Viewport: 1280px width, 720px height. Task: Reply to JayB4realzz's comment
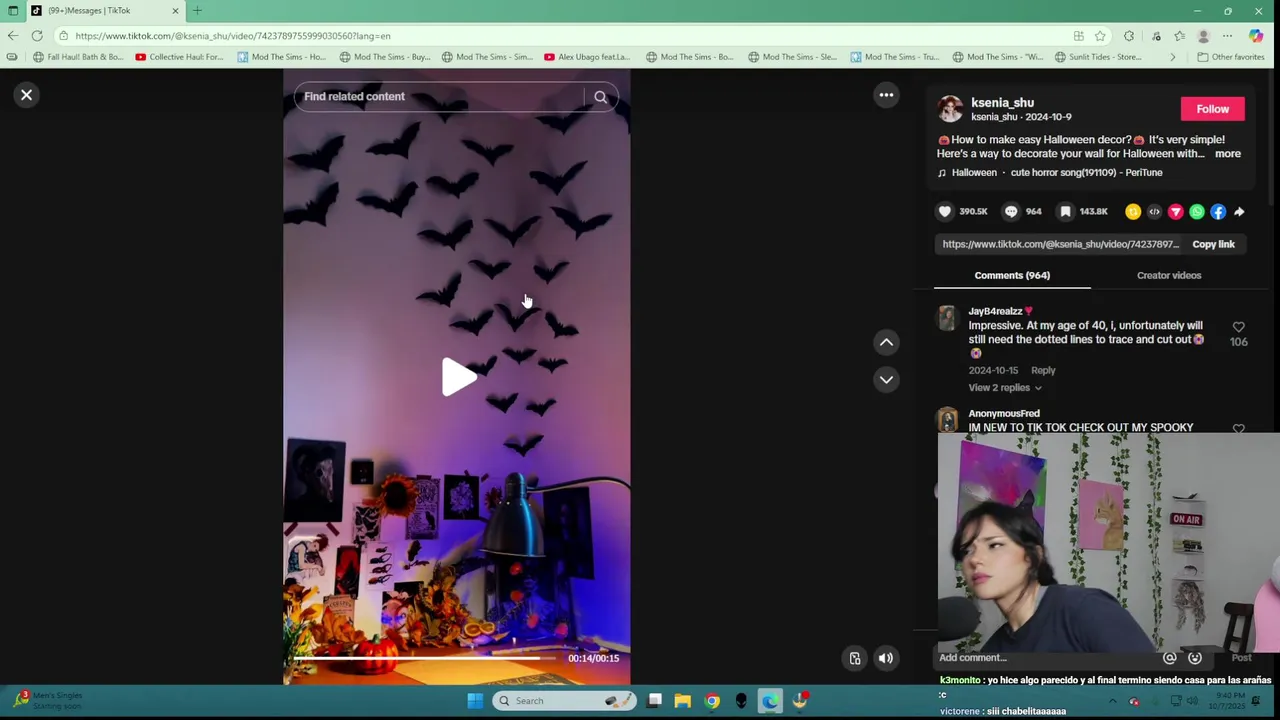[x=1043, y=370]
